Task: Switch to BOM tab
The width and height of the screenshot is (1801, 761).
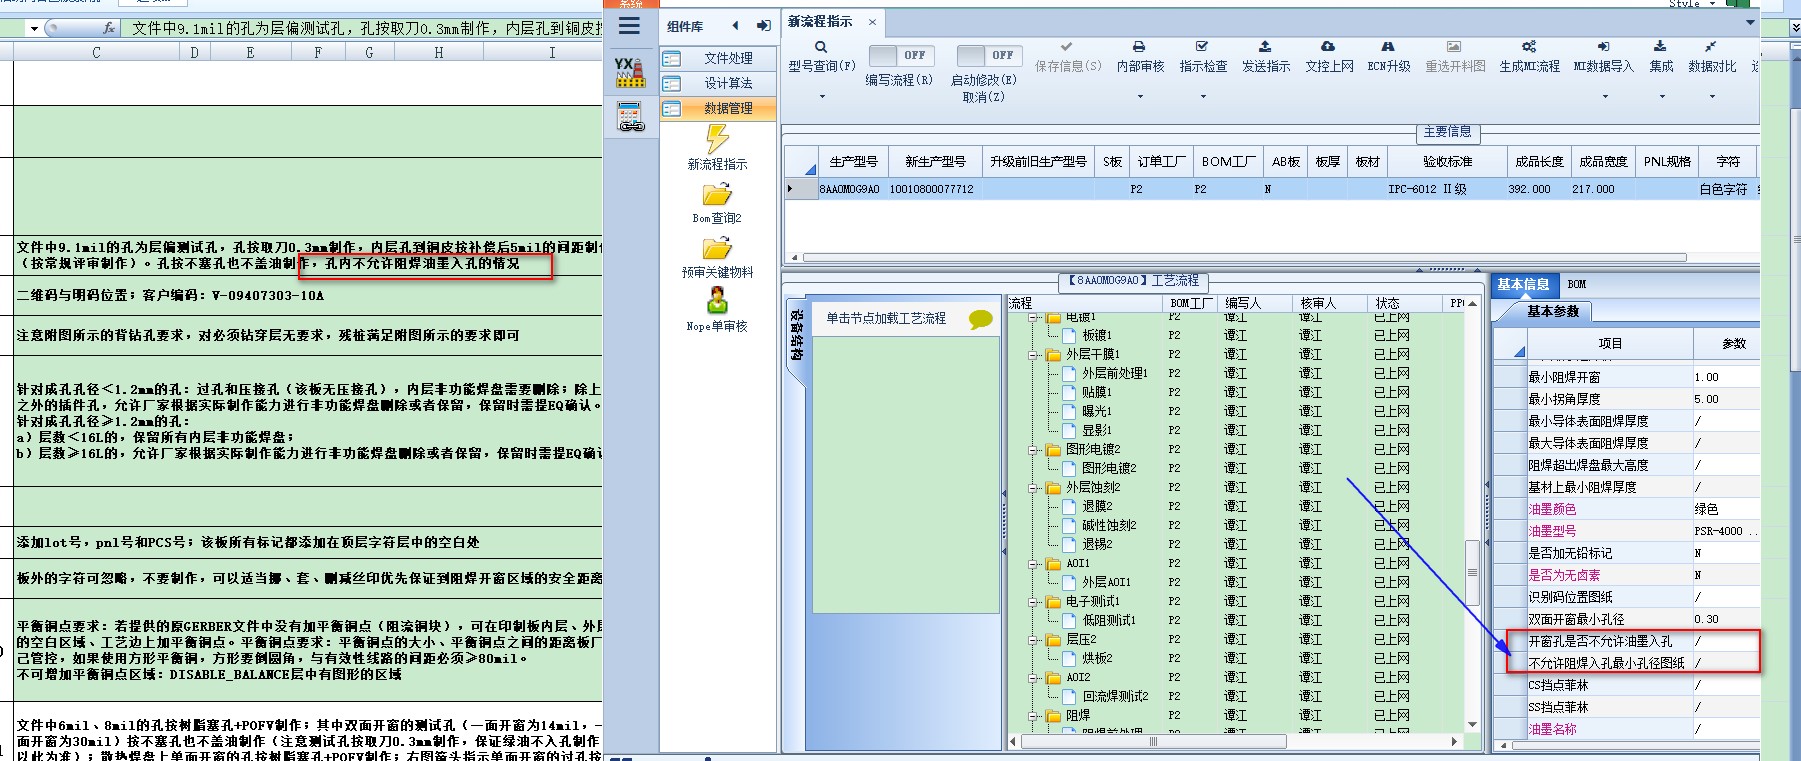Action: (1577, 284)
